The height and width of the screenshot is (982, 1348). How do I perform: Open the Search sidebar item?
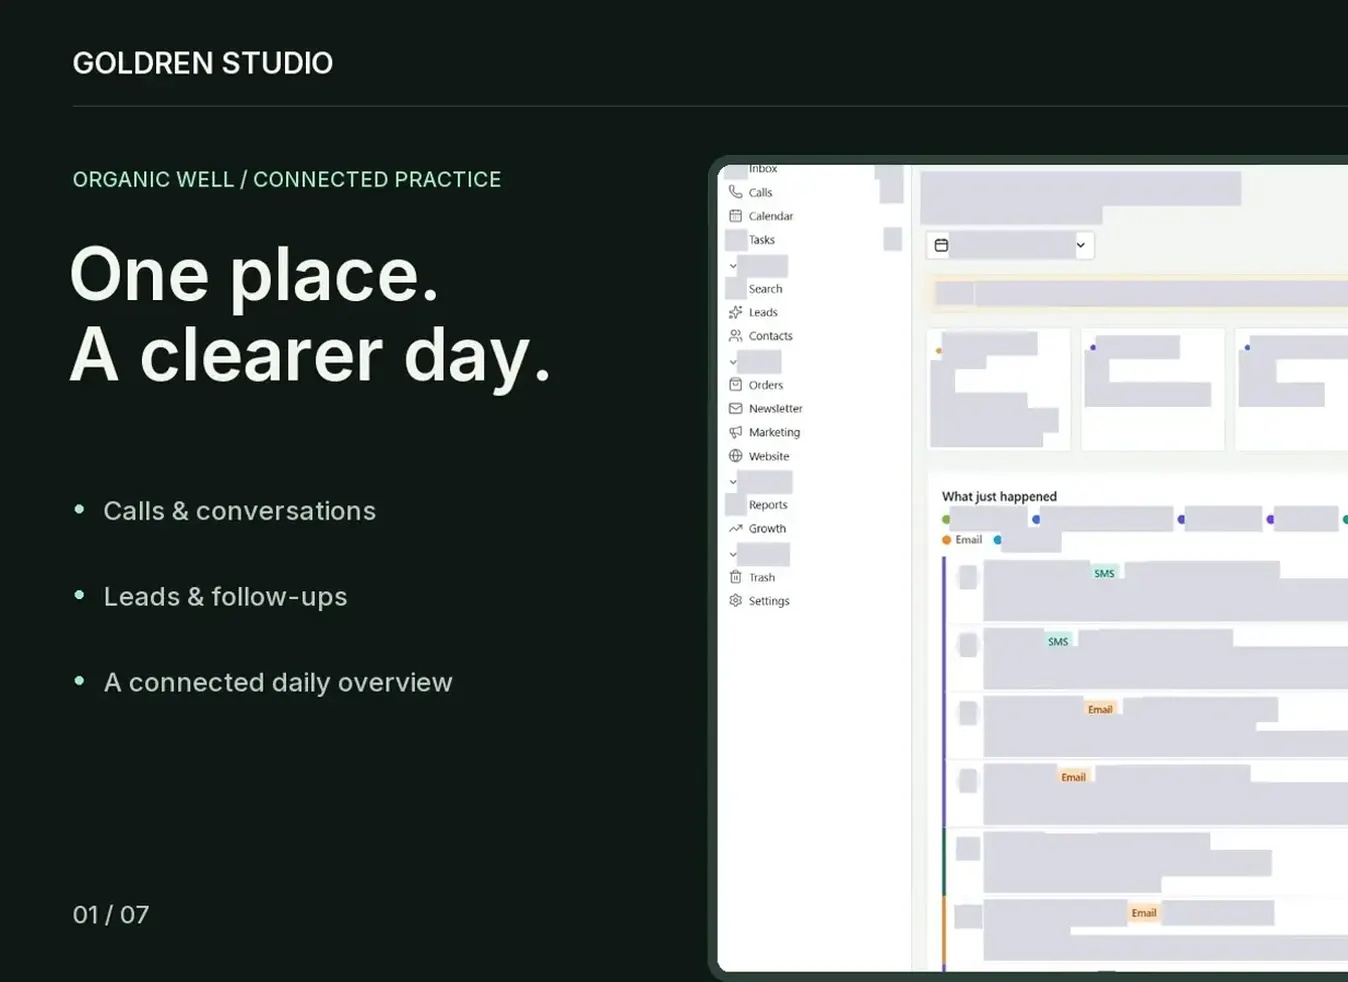766,289
